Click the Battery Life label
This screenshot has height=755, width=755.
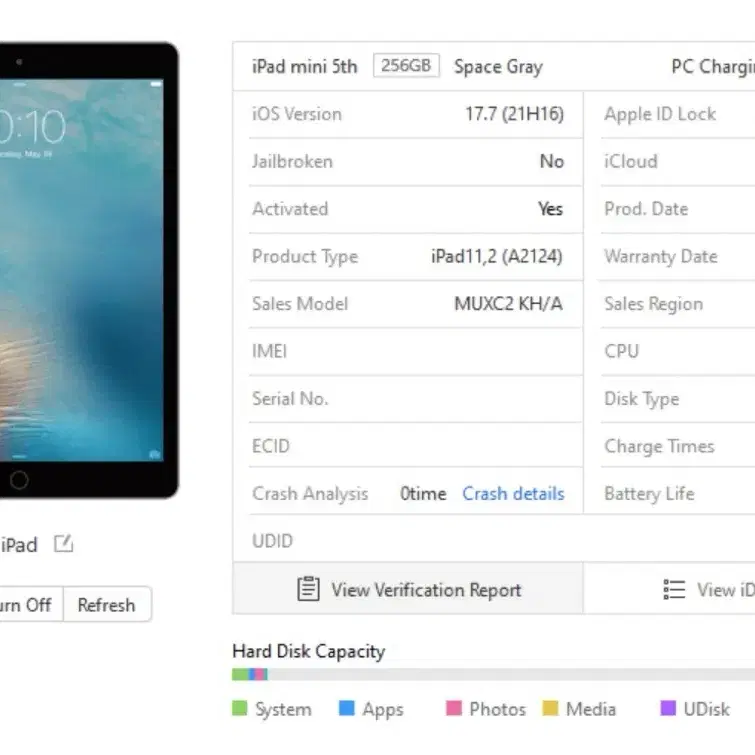(x=650, y=494)
